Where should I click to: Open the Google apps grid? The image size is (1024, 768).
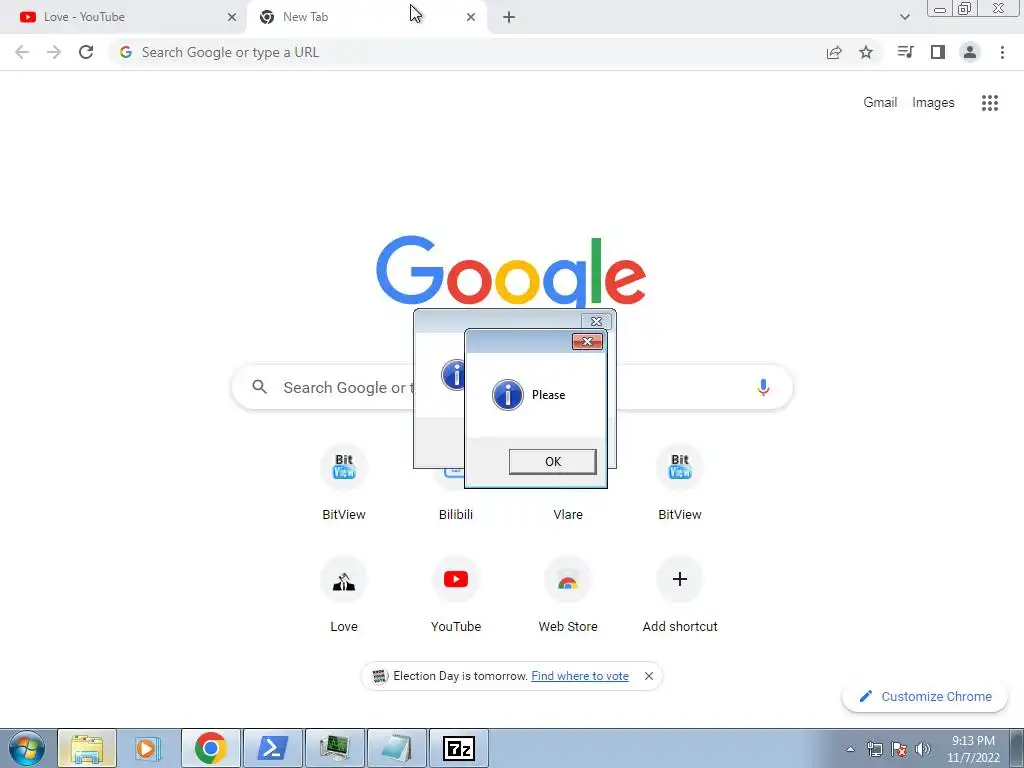(x=990, y=103)
